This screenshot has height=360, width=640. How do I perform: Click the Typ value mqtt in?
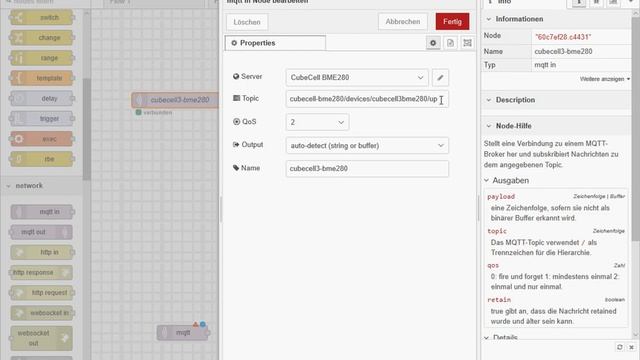(545, 65)
